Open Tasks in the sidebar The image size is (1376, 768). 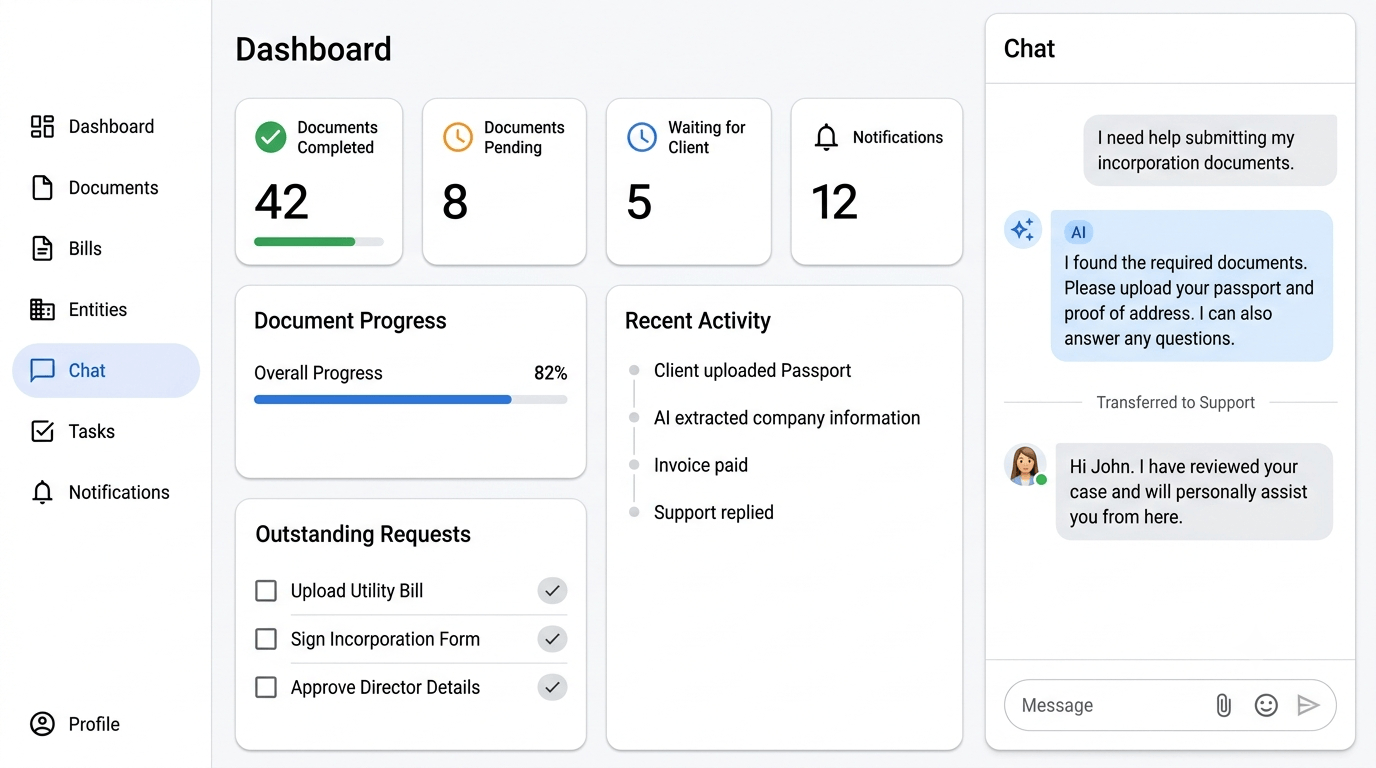[106, 431]
